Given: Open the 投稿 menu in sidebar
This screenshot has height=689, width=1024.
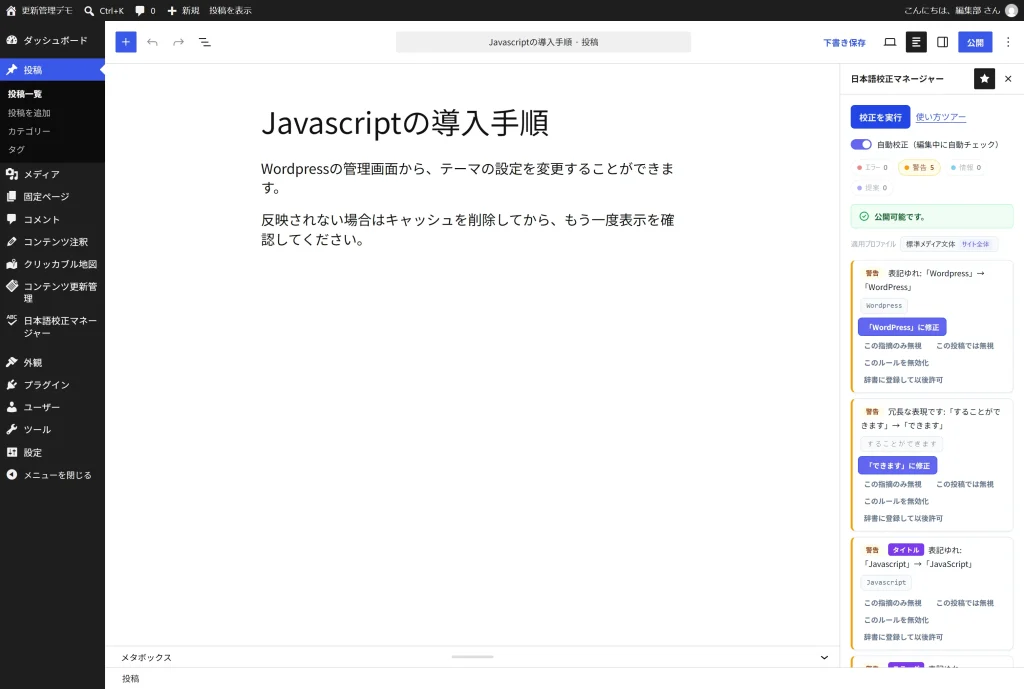Looking at the screenshot, I should pyautogui.click(x=52, y=70).
